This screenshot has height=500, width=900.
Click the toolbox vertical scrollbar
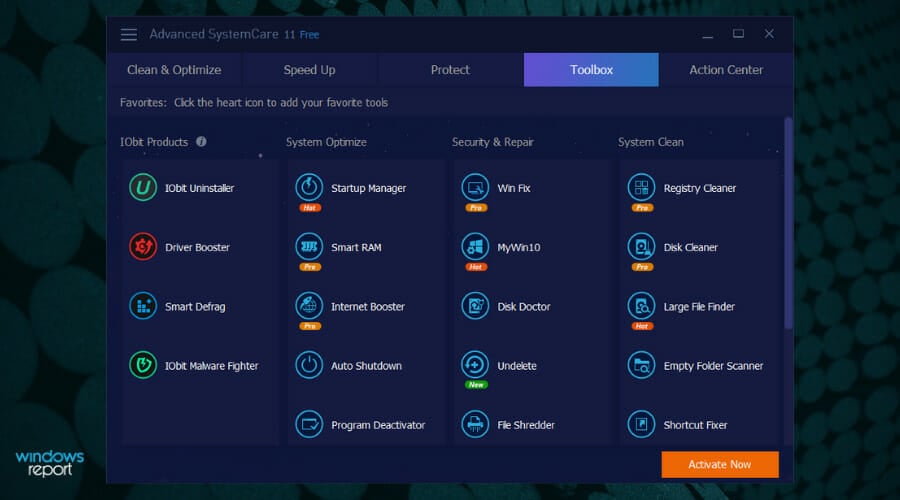(x=788, y=224)
